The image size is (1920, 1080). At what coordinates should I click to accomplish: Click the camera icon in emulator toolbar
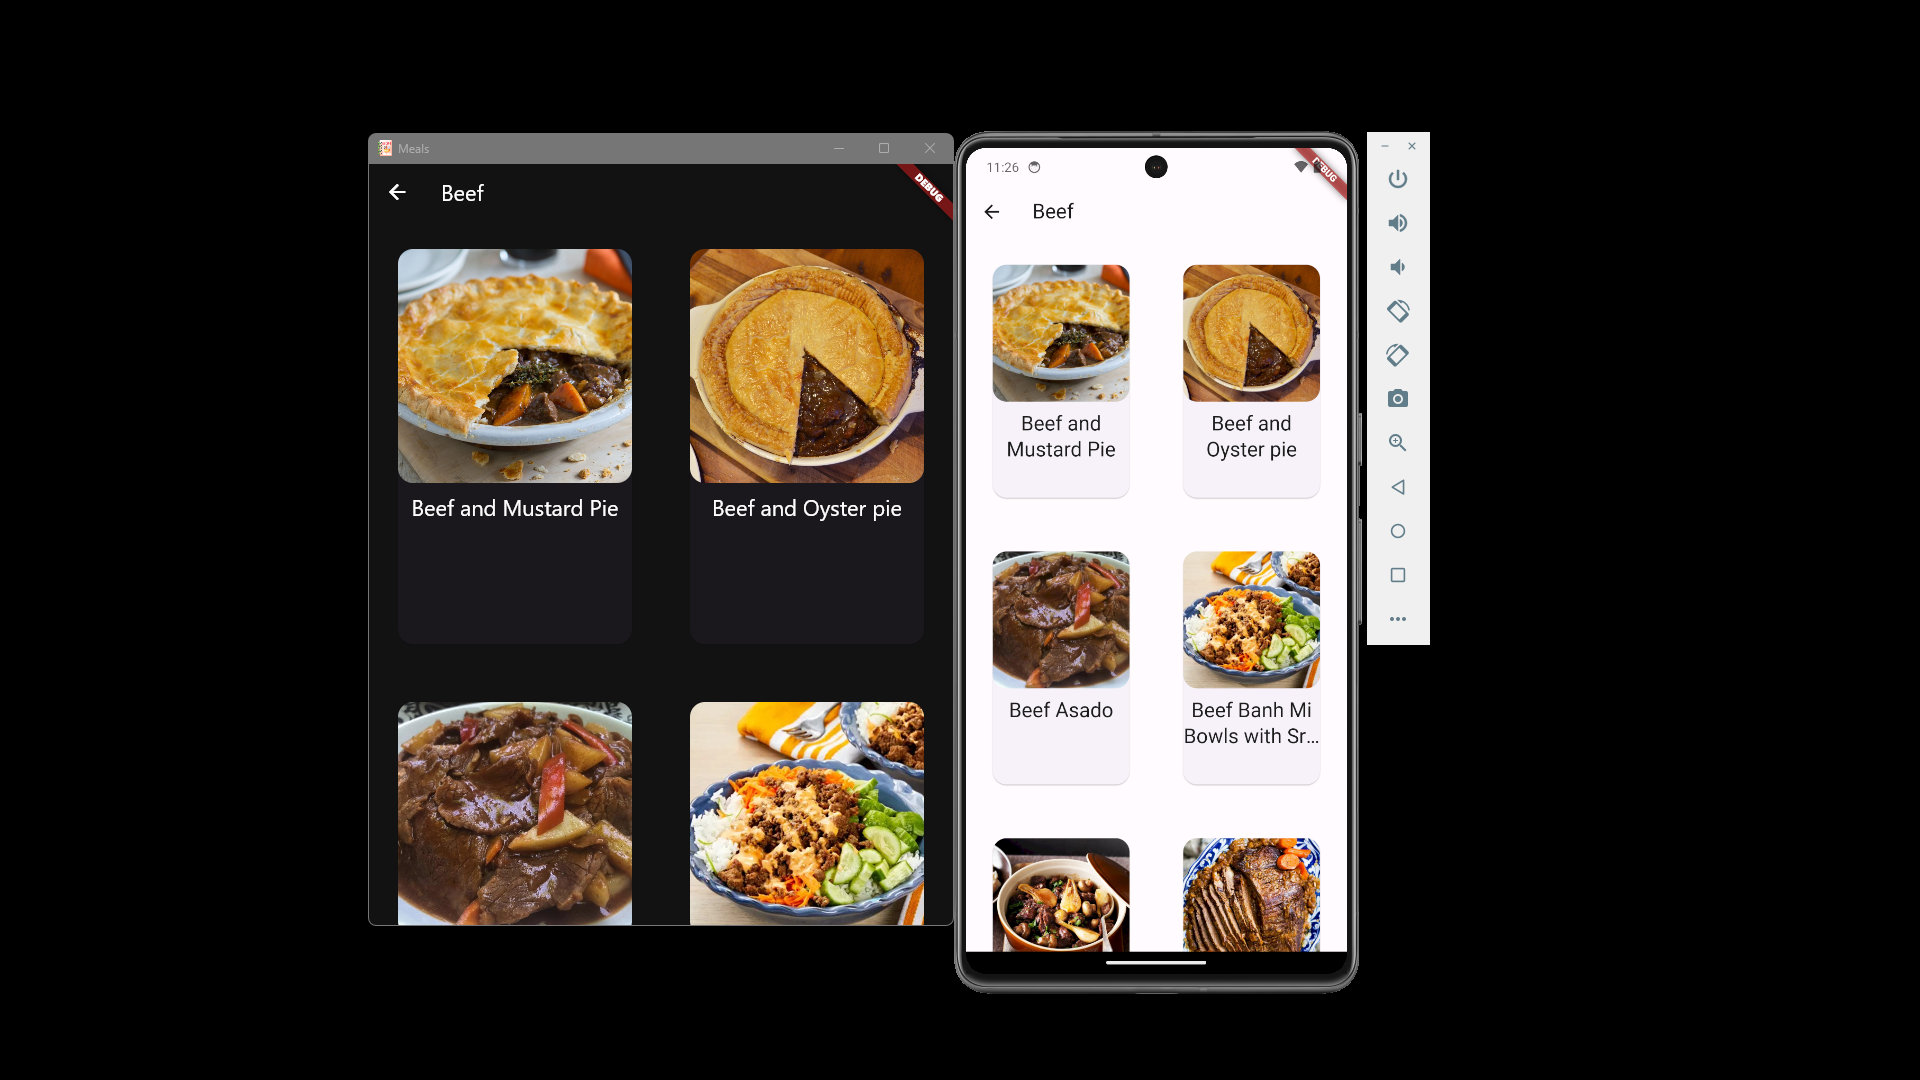[1398, 398]
